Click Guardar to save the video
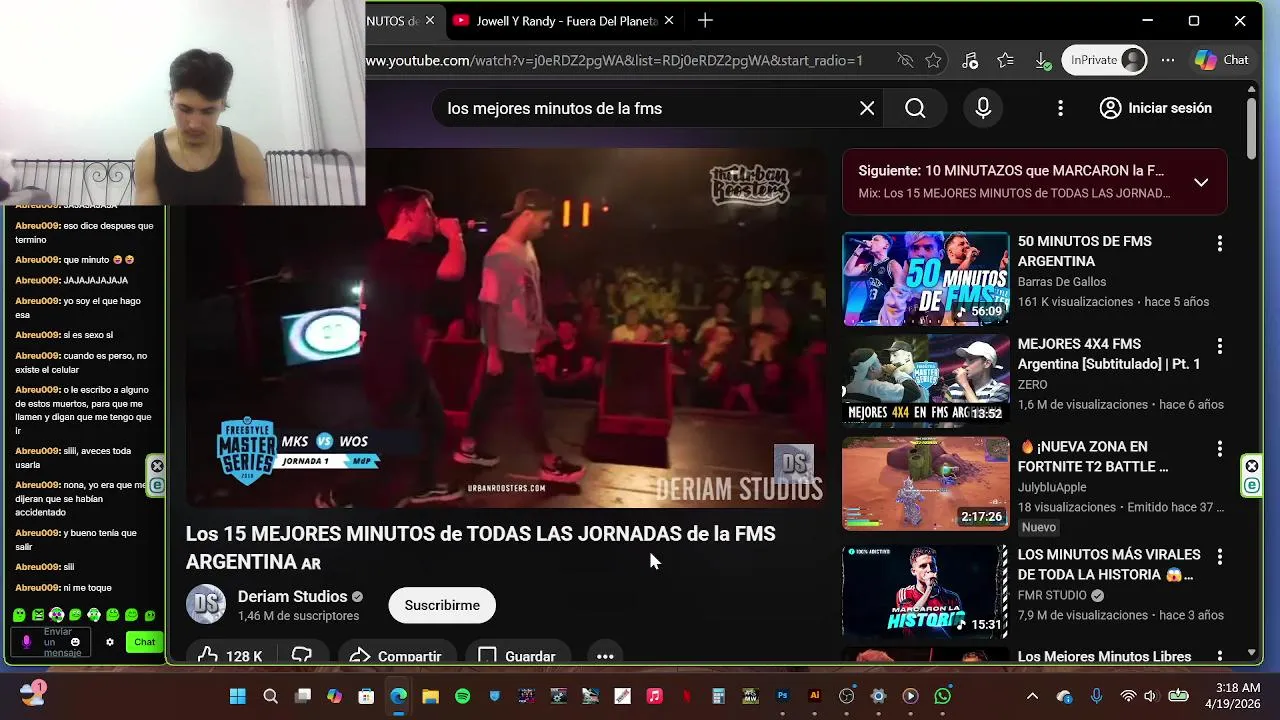This screenshot has width=1280, height=720. (516, 656)
